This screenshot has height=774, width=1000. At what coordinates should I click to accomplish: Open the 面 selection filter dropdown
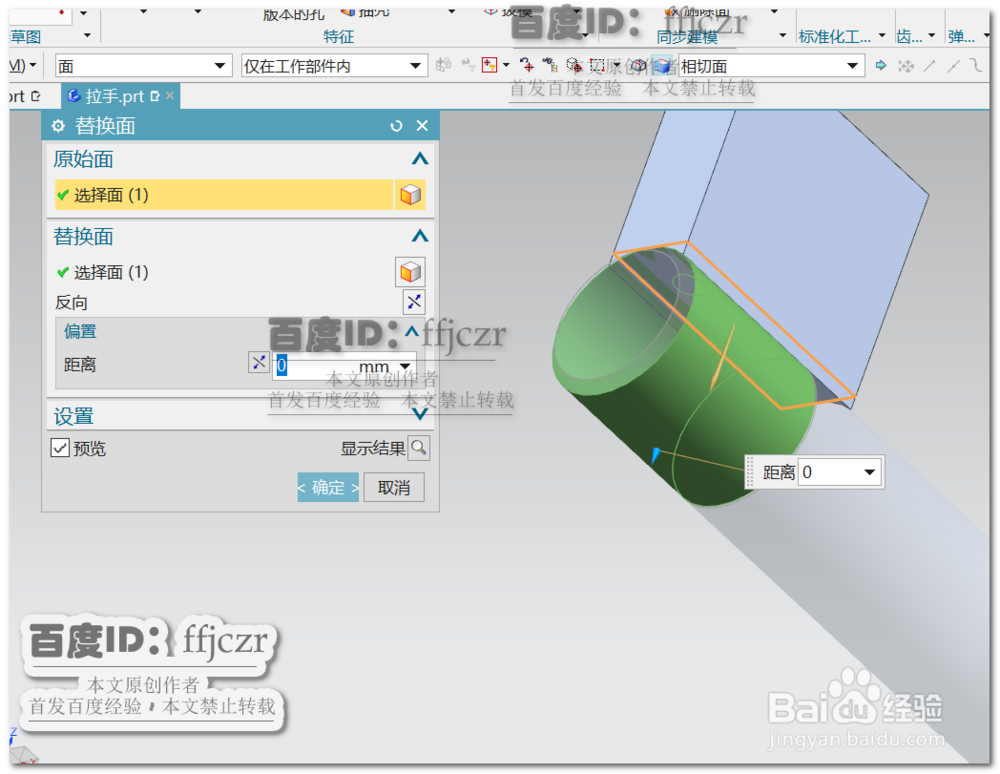tap(220, 66)
